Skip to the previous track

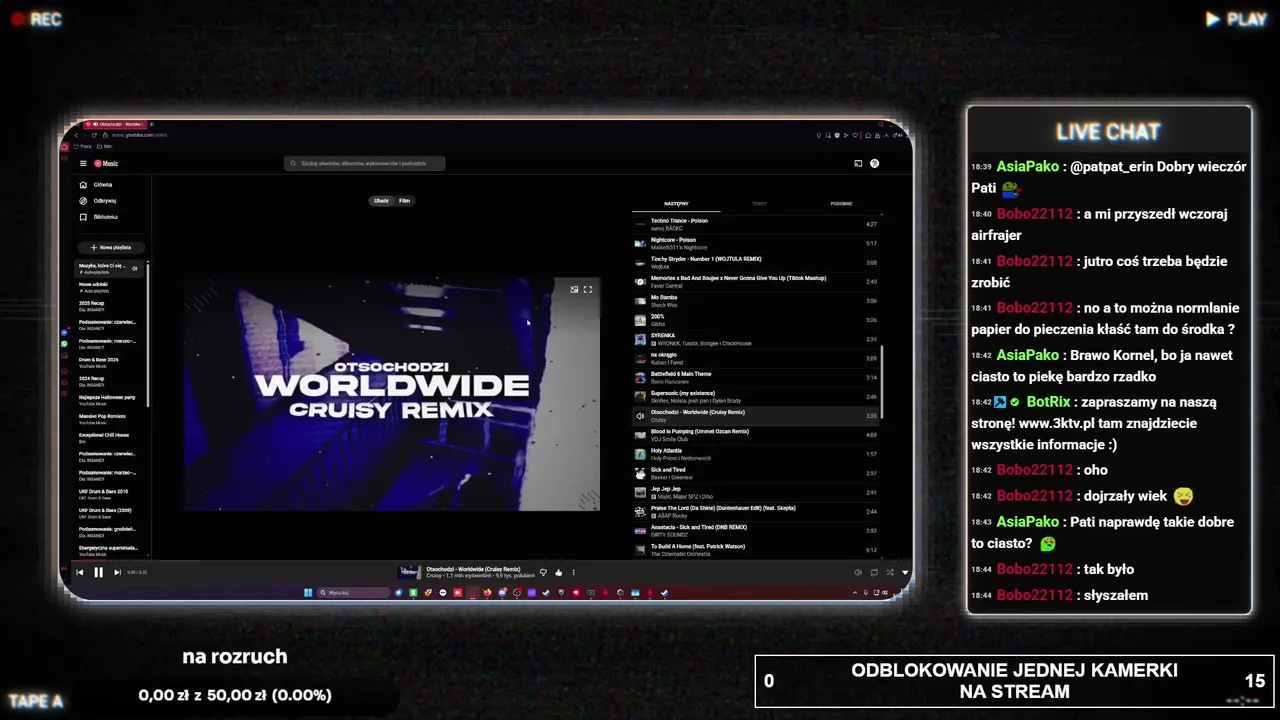point(80,572)
